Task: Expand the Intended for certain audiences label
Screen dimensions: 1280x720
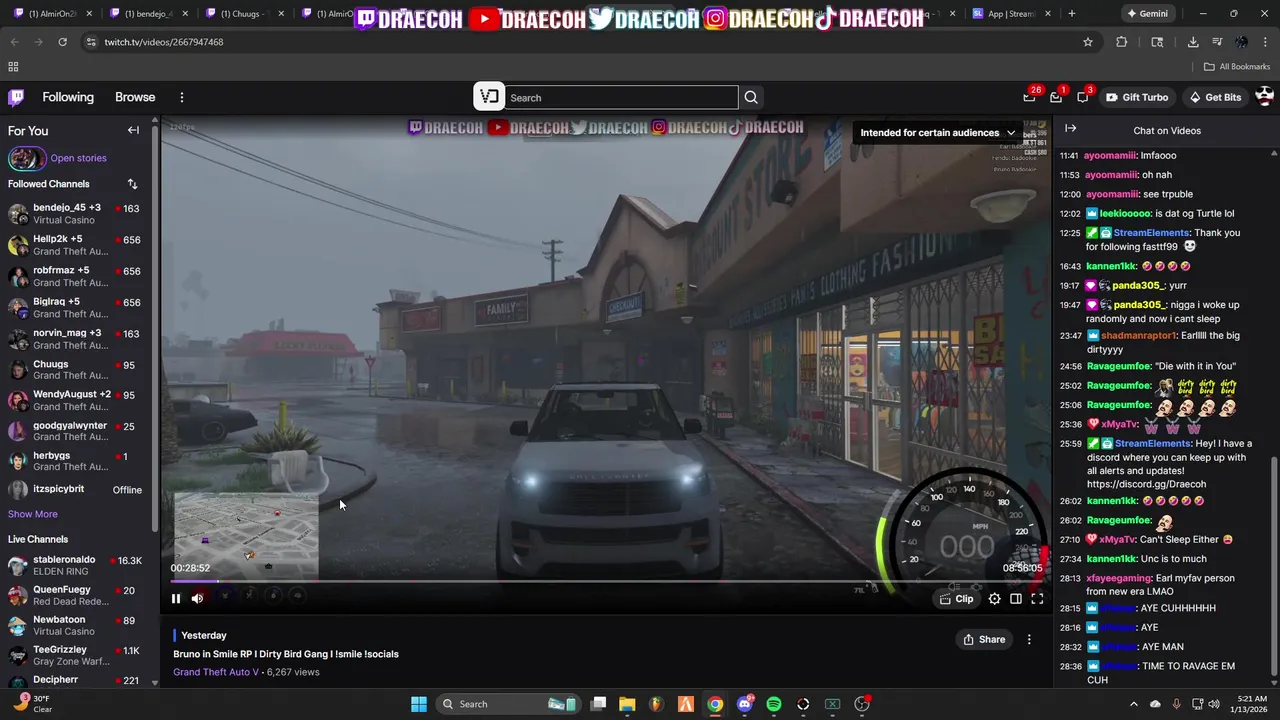Action: (x=937, y=132)
